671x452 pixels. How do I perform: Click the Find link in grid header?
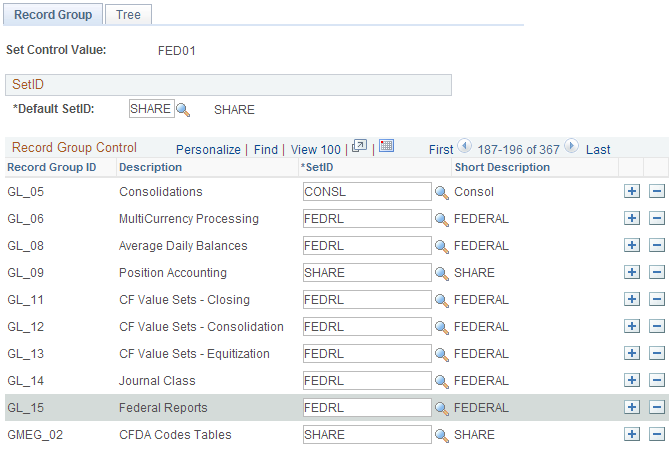click(266, 149)
